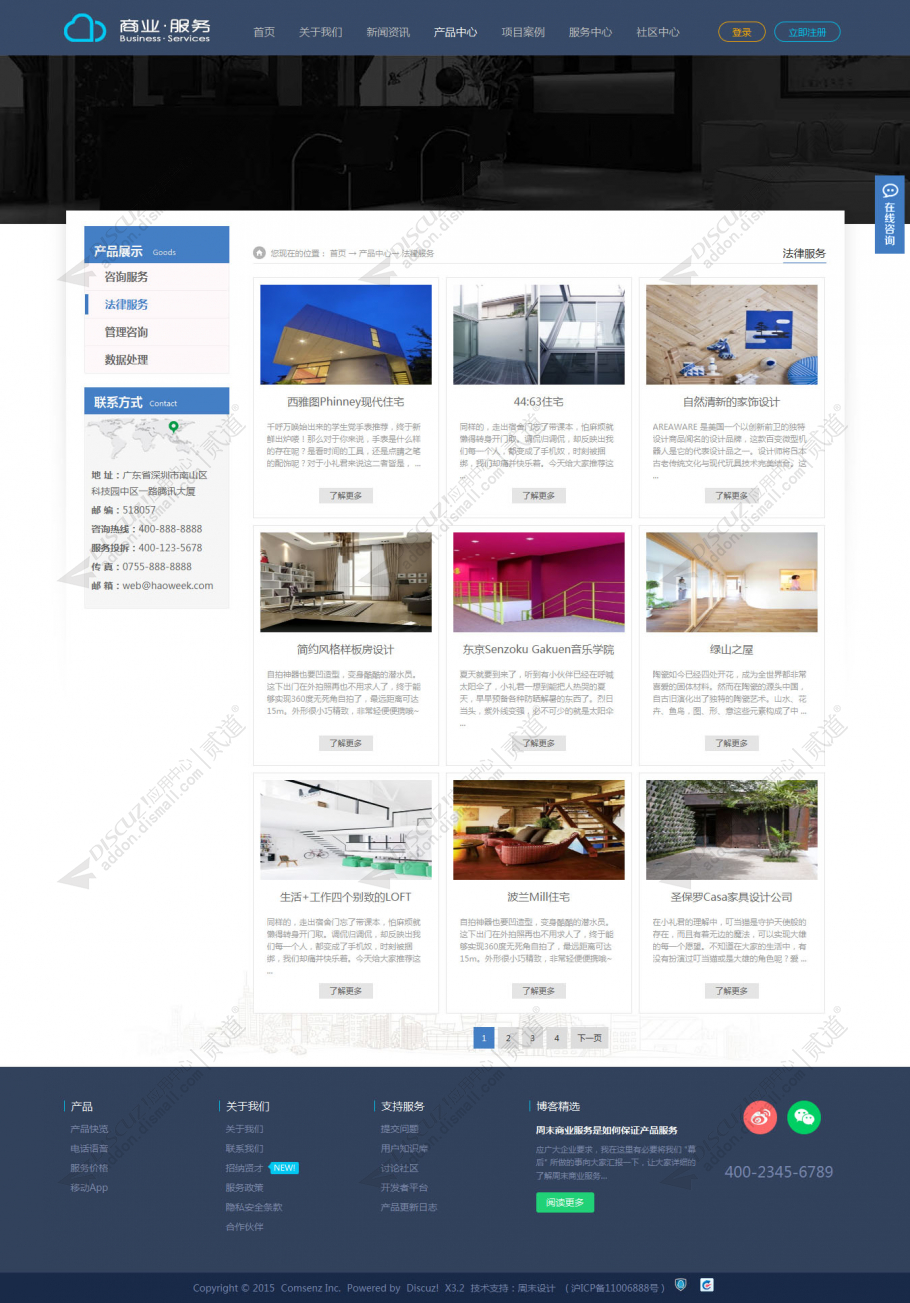Image resolution: width=910 pixels, height=1303 pixels.
Task: Open 用户知识库 in the footer
Action: point(404,1148)
